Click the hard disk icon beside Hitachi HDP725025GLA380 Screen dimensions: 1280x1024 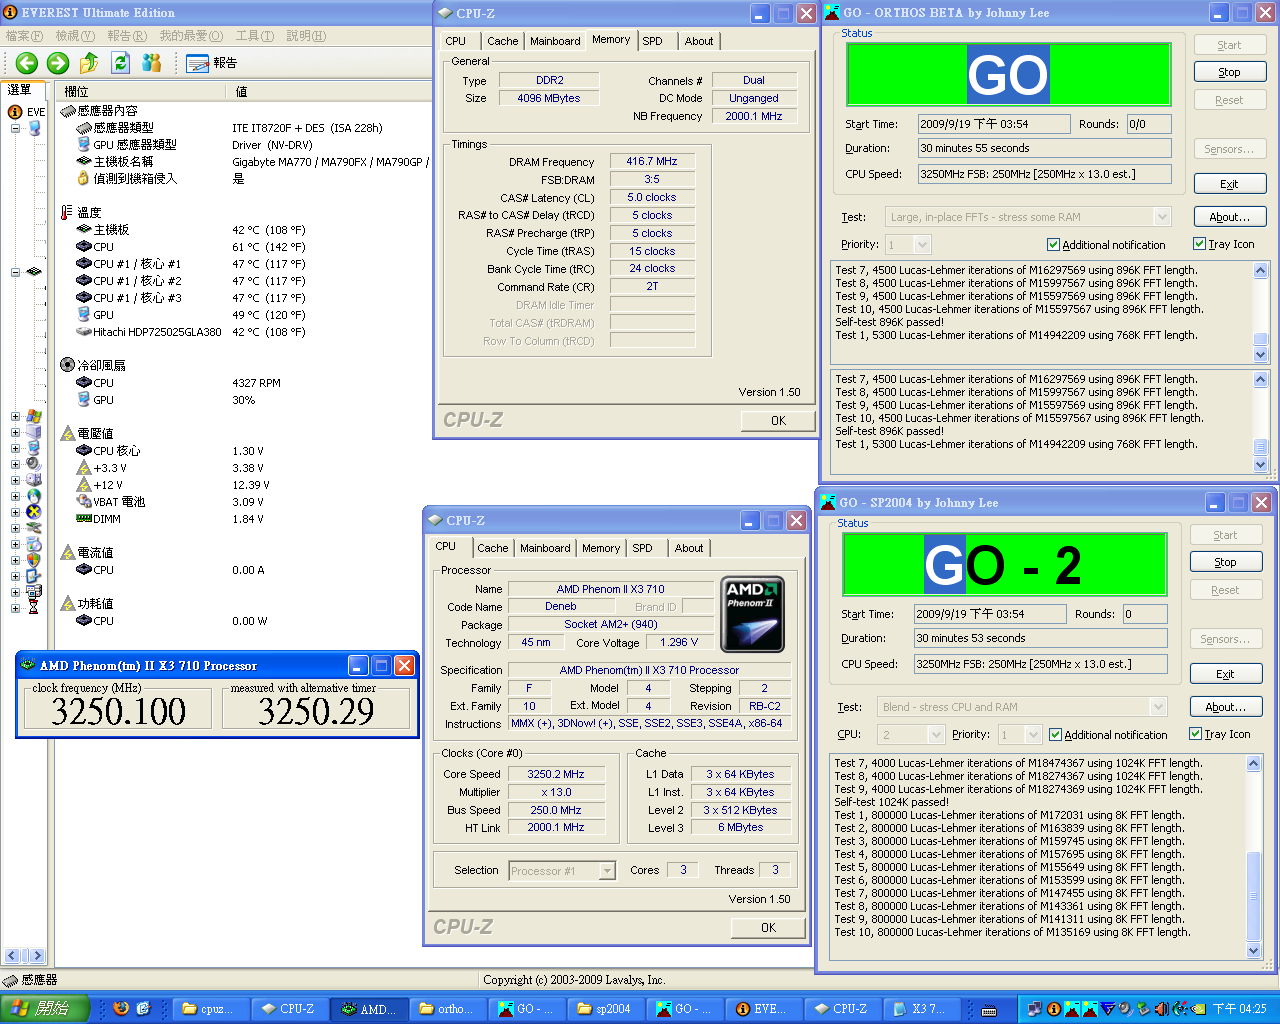point(84,332)
